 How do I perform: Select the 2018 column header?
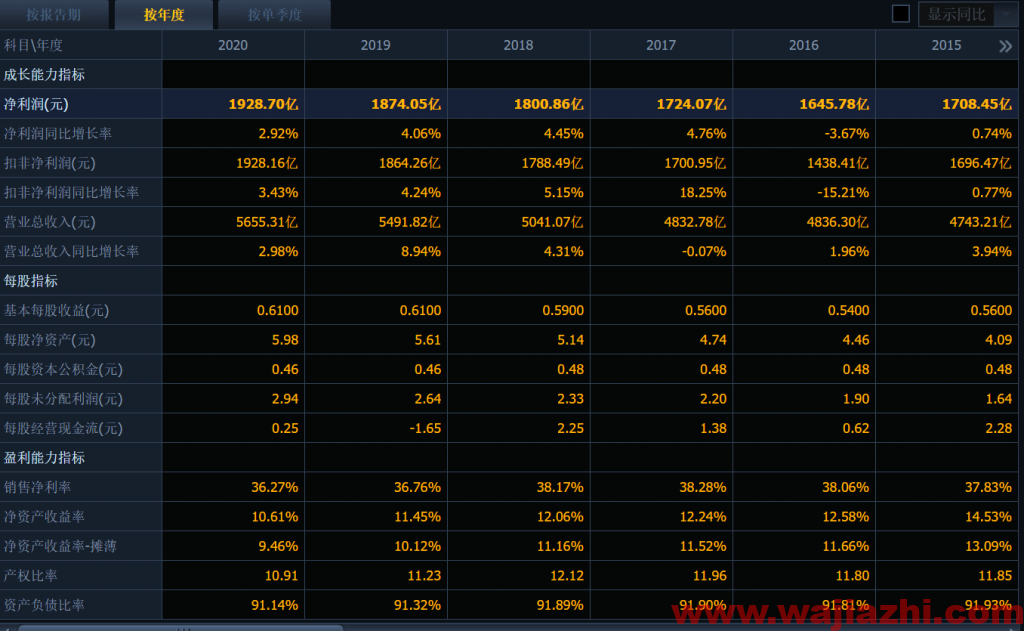coord(518,45)
